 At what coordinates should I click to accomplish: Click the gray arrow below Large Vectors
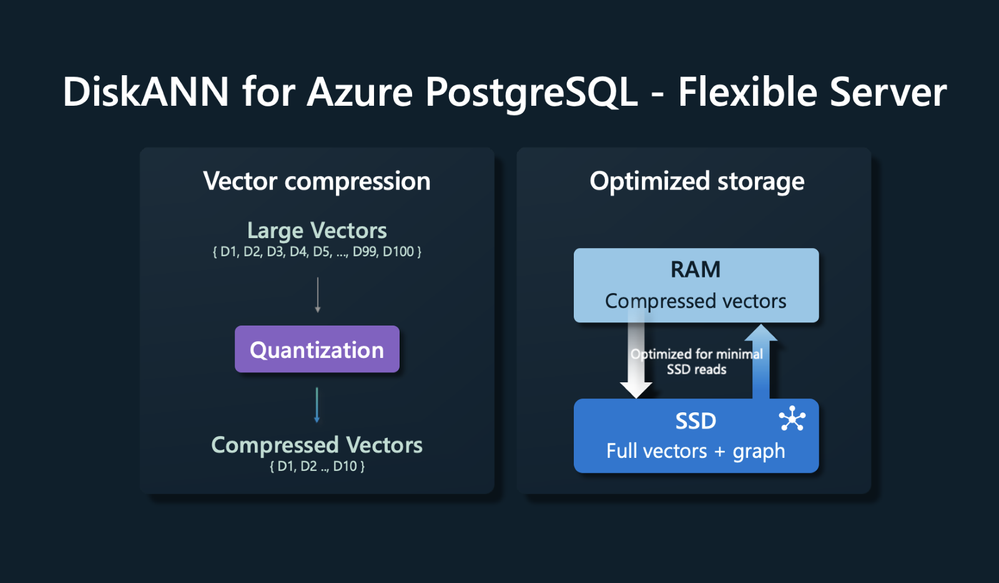click(317, 295)
